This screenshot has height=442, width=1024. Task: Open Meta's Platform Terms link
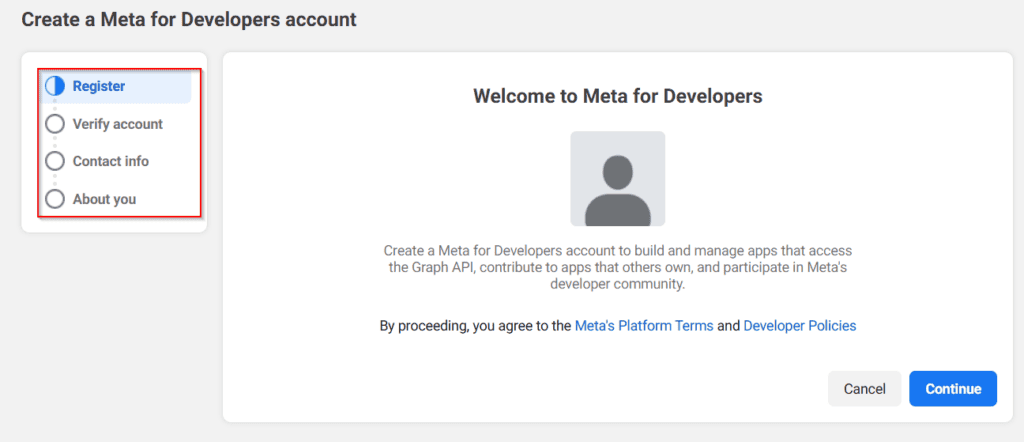coord(644,326)
